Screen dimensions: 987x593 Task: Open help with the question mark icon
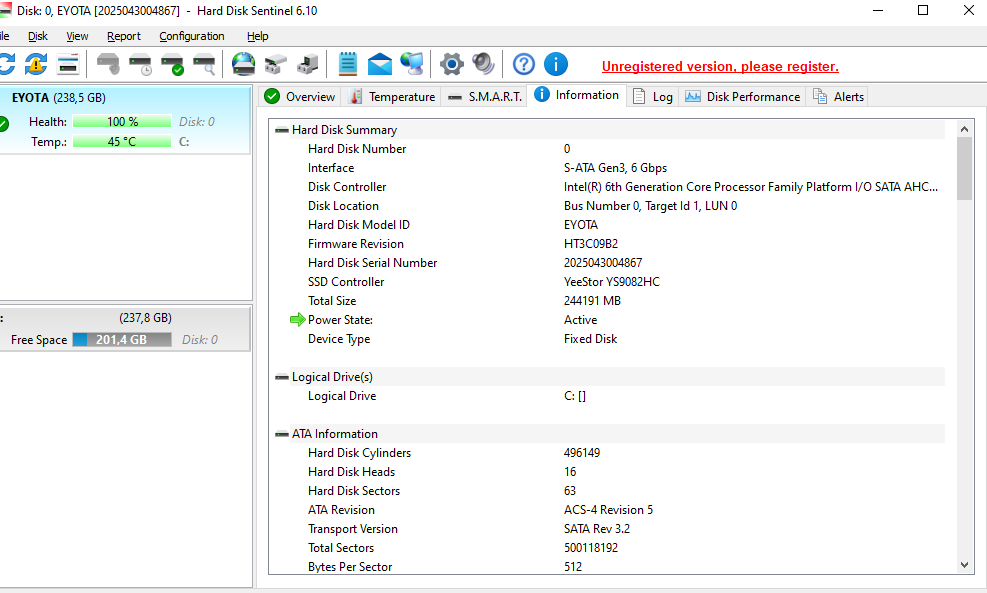pos(524,65)
